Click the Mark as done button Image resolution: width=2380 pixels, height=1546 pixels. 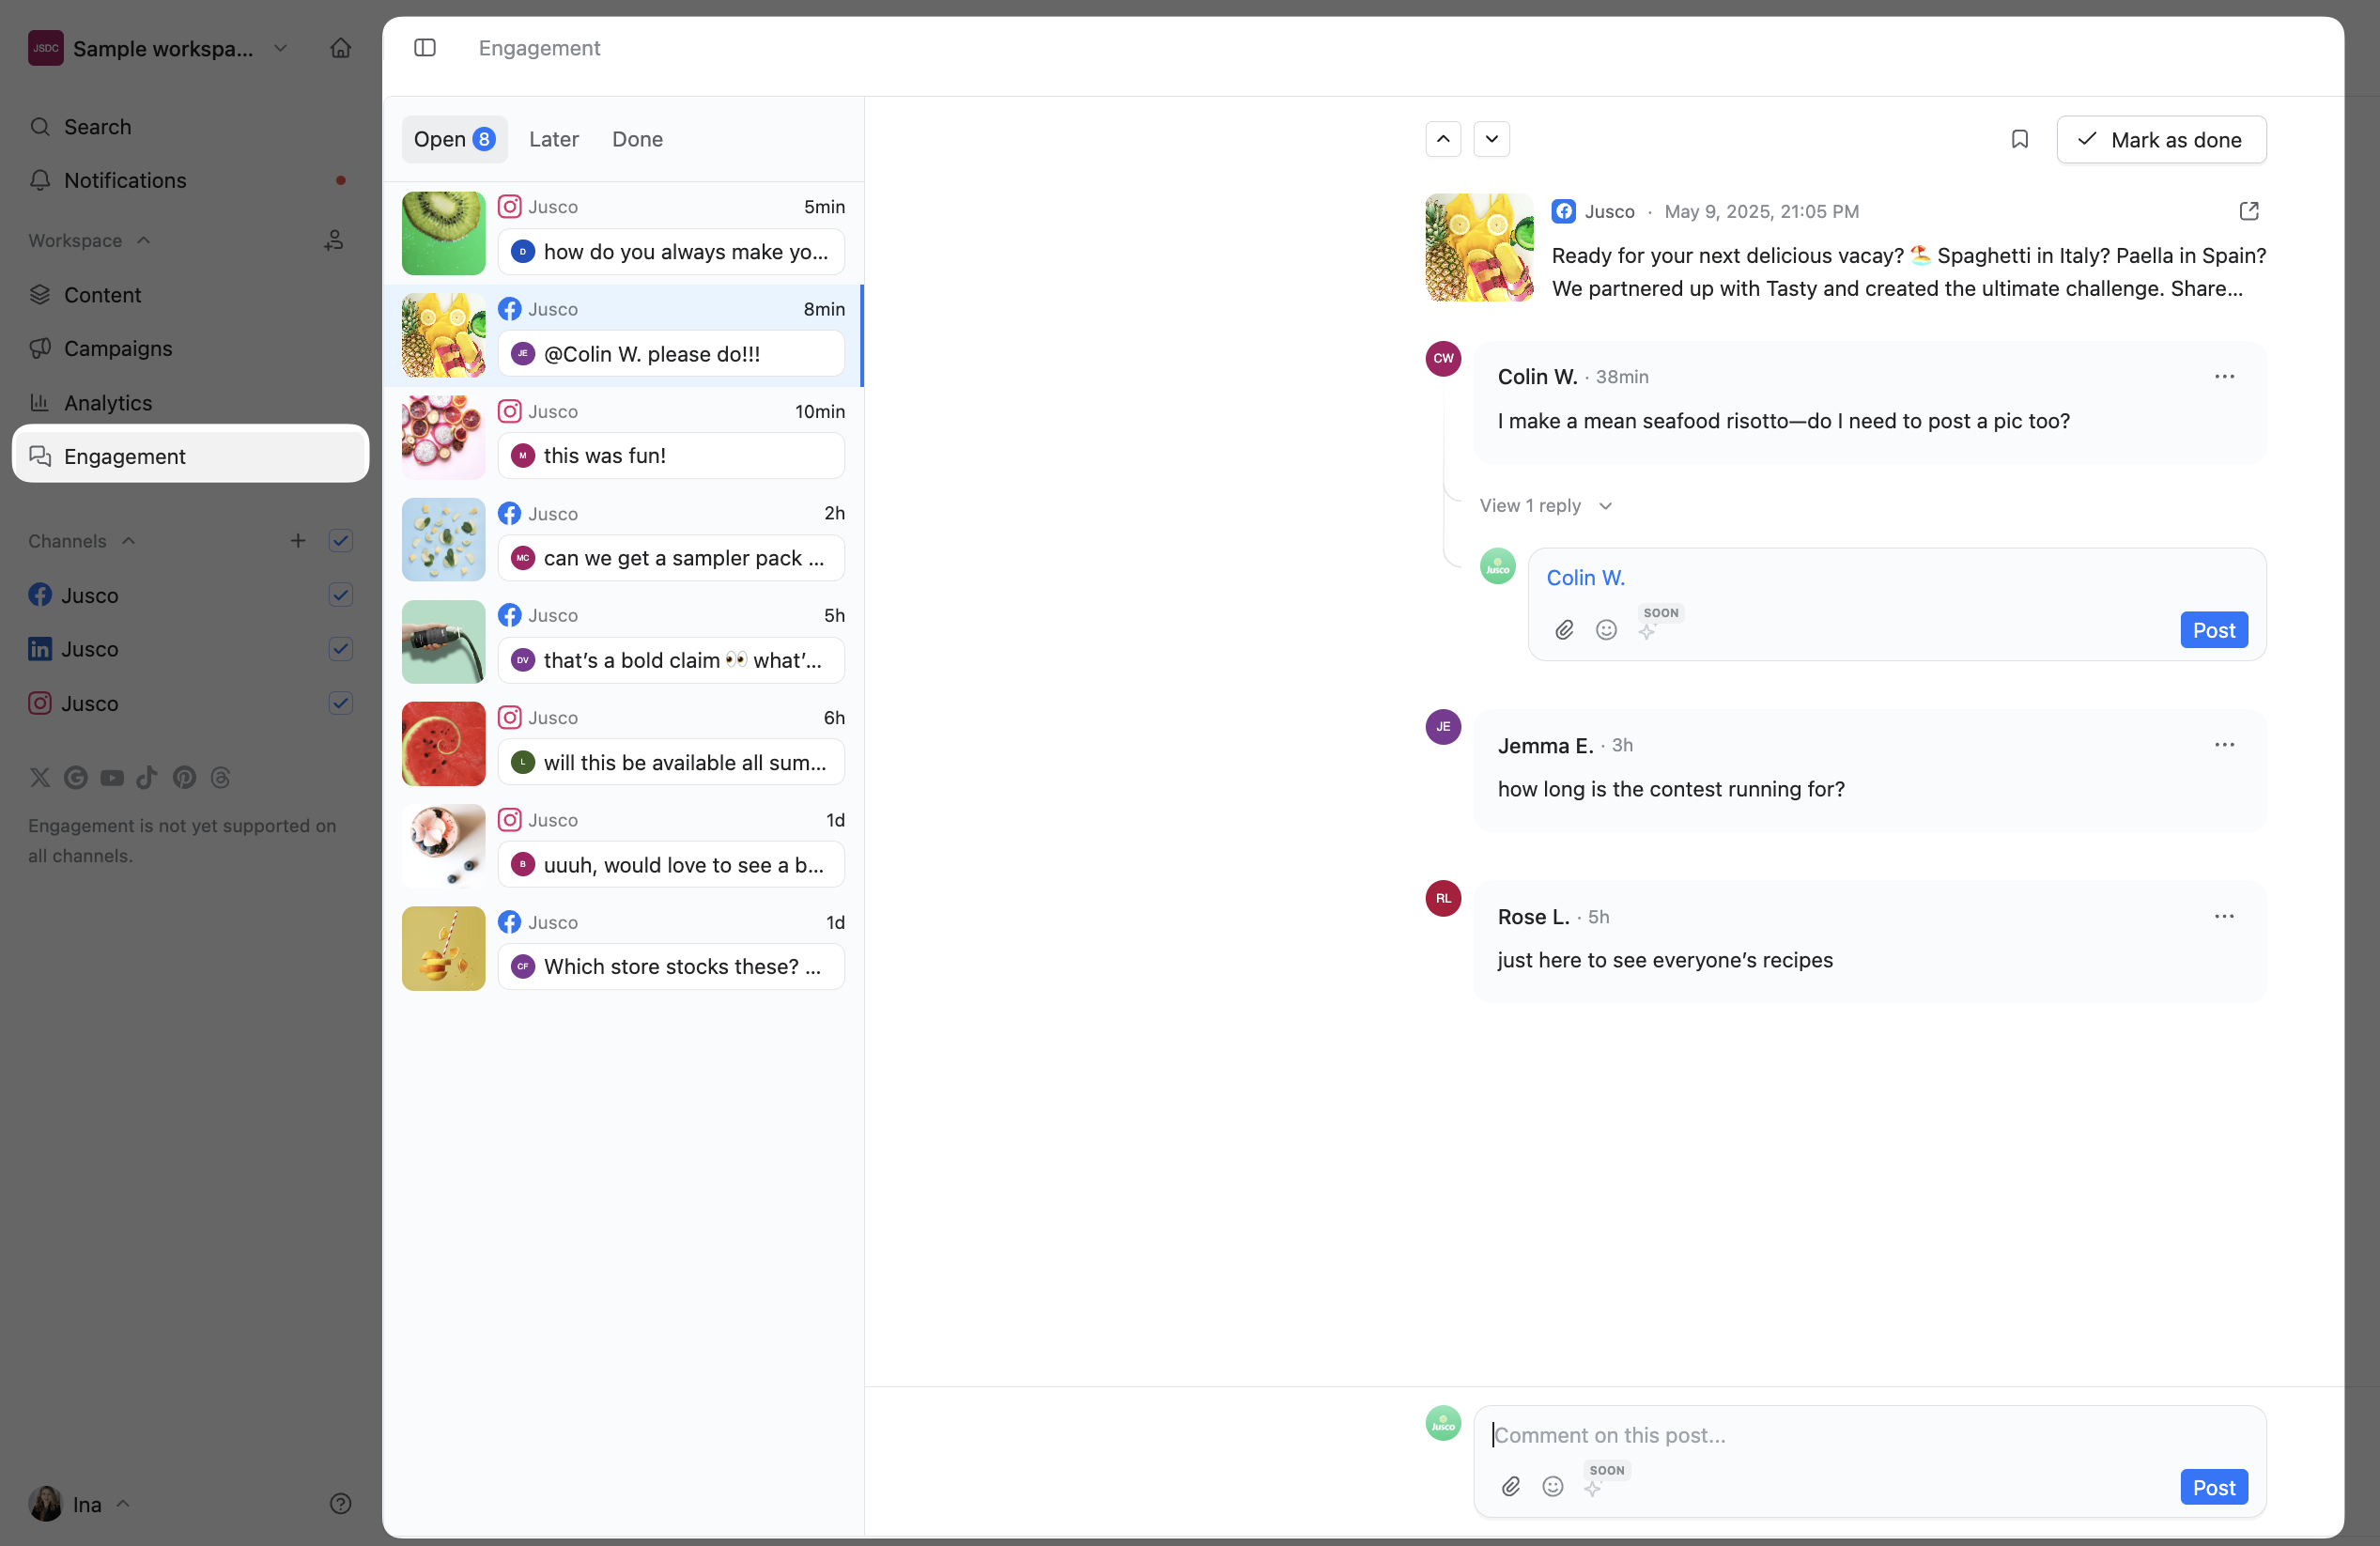pyautogui.click(x=2160, y=139)
